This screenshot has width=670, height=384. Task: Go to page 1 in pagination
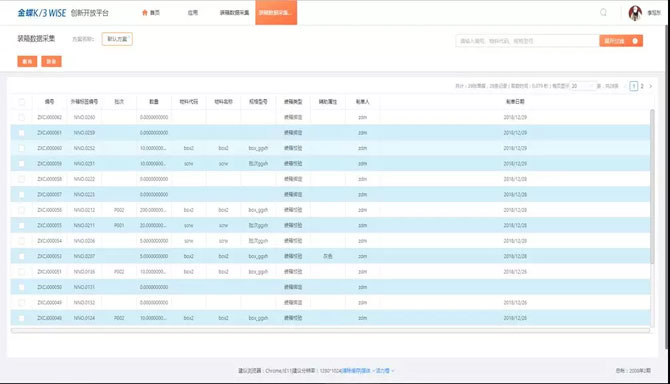[x=634, y=86]
